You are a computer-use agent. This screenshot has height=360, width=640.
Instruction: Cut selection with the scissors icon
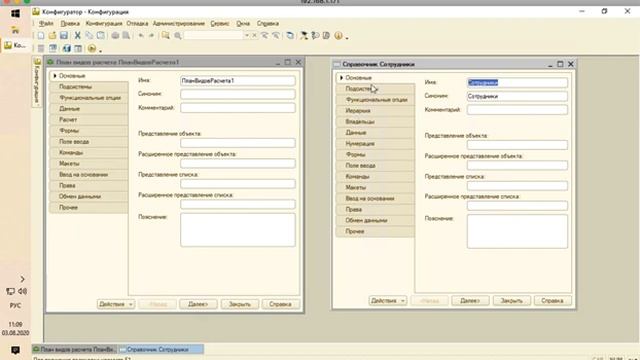[77, 36]
